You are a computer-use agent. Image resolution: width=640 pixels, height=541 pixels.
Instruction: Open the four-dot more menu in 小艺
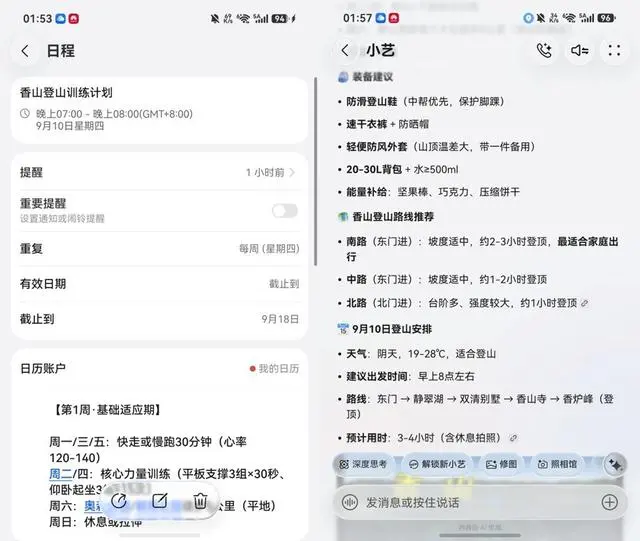[x=614, y=51]
